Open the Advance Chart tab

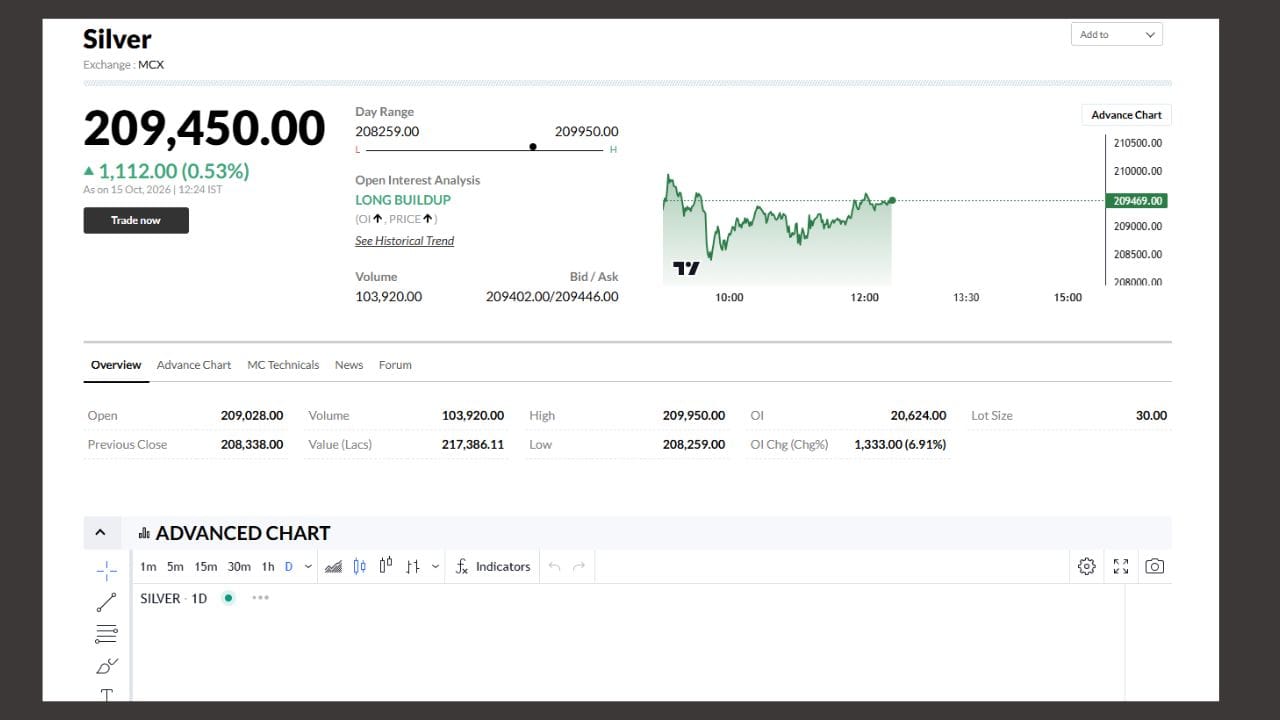click(x=194, y=365)
